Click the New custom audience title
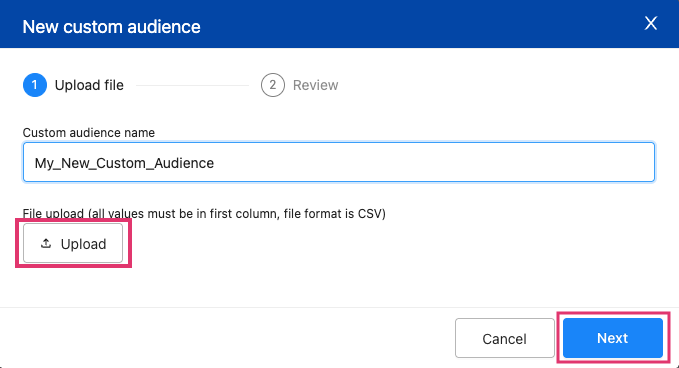Image resolution: width=679 pixels, height=368 pixels. tap(111, 27)
